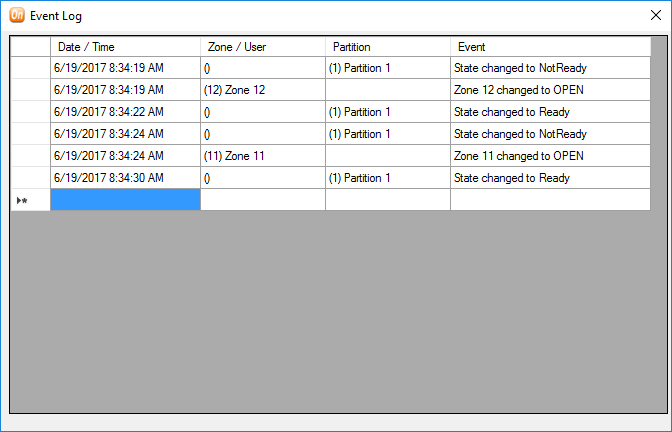The image size is (672, 432).
Task: Select the "()" user cell in the 8:34:30 row
Action: pyautogui.click(x=263, y=178)
